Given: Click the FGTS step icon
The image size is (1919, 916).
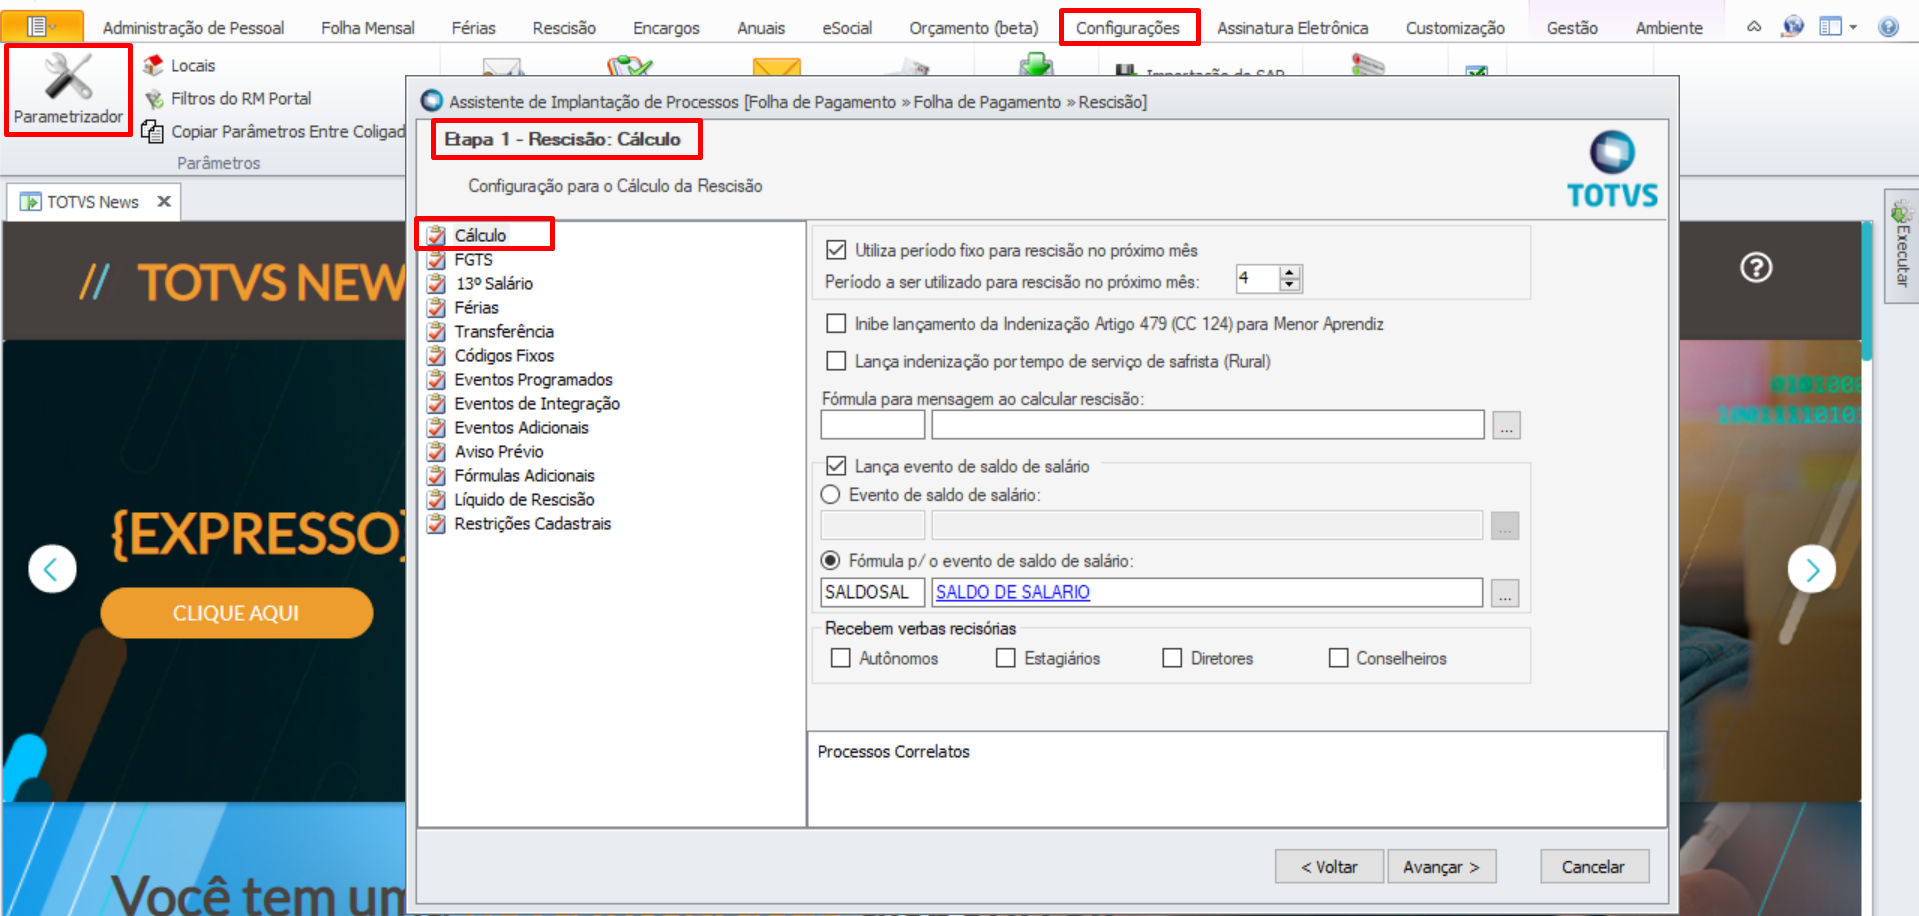Looking at the screenshot, I should [436, 260].
